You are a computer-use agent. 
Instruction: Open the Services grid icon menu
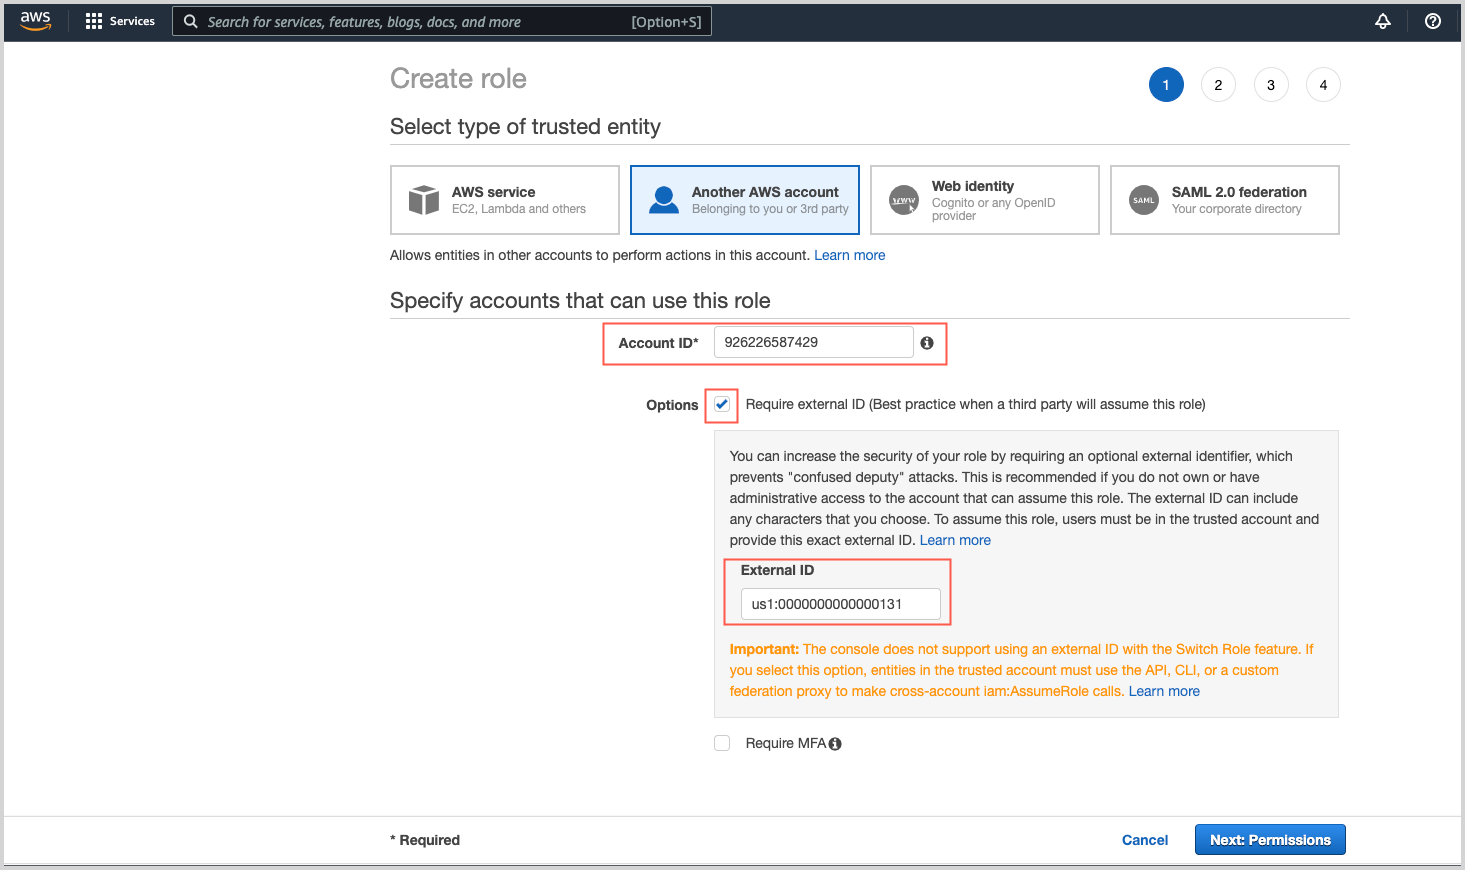click(94, 20)
